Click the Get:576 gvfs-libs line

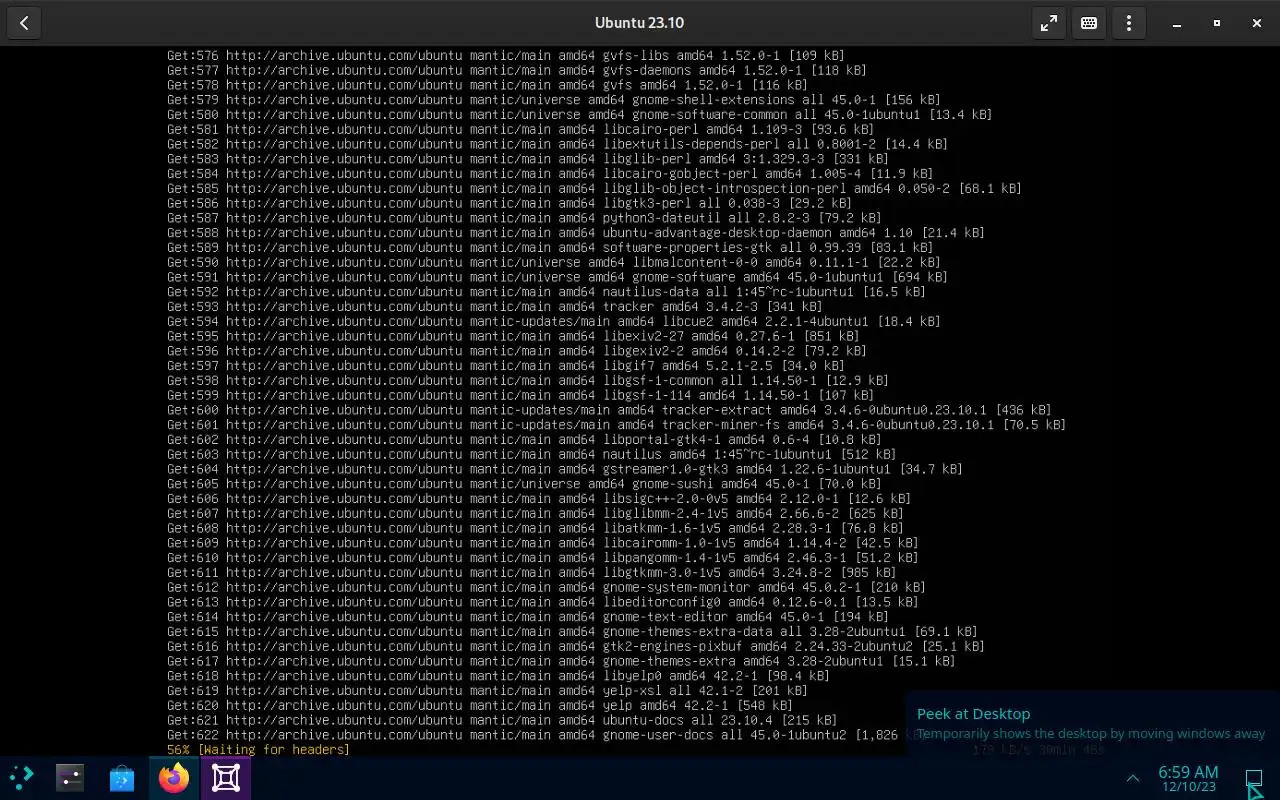[x=505, y=56]
